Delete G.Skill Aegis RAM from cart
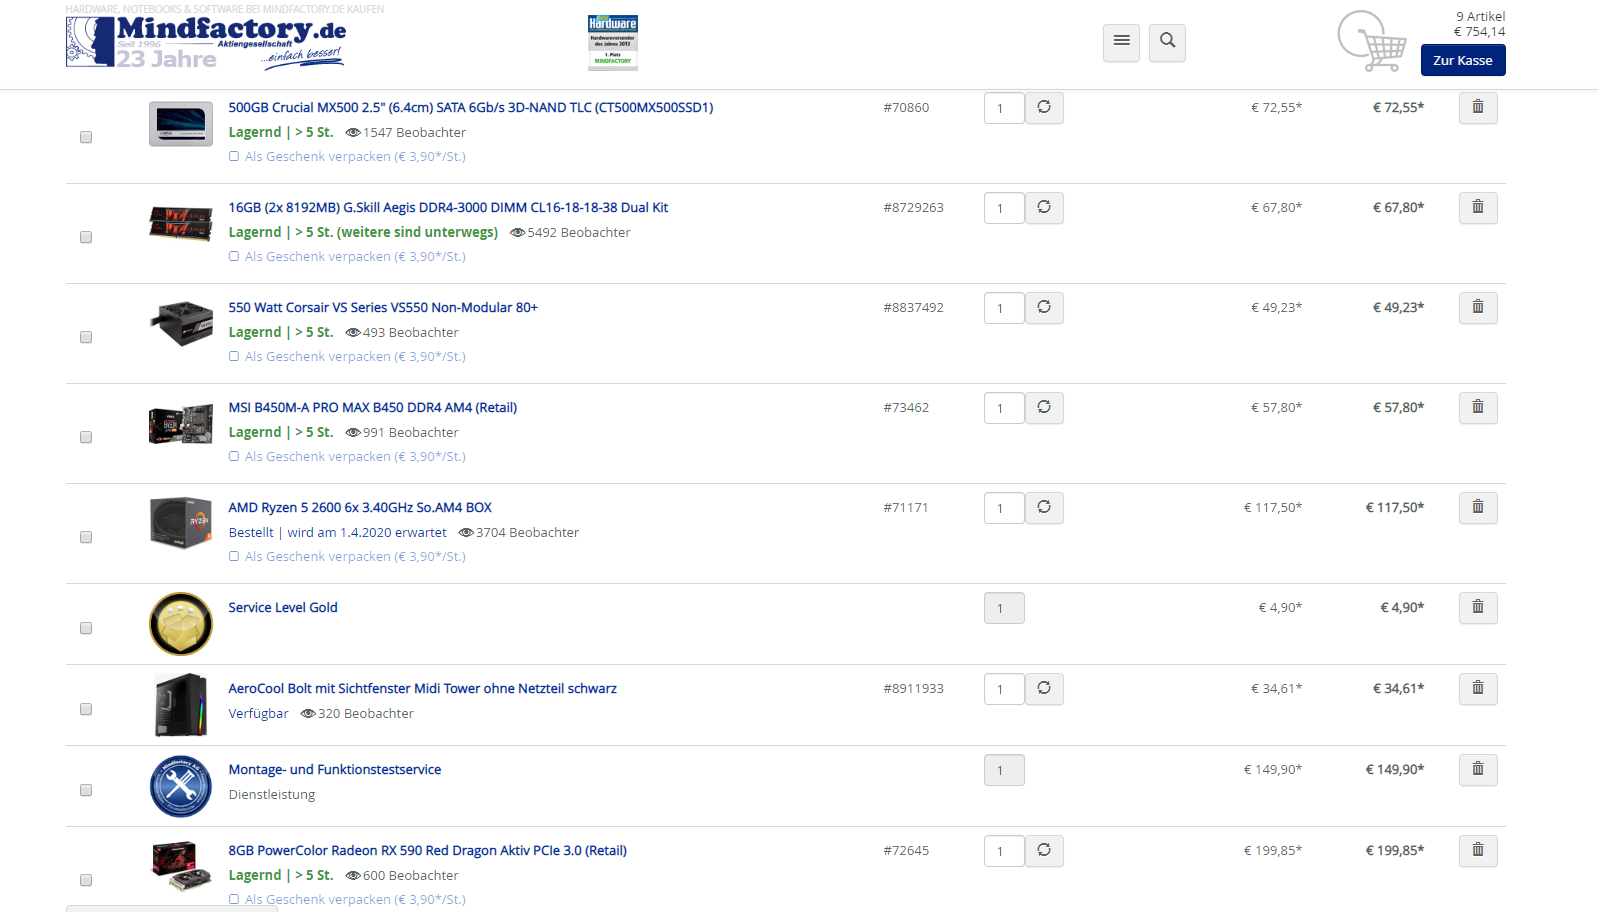This screenshot has height=912, width=1598. [1478, 208]
